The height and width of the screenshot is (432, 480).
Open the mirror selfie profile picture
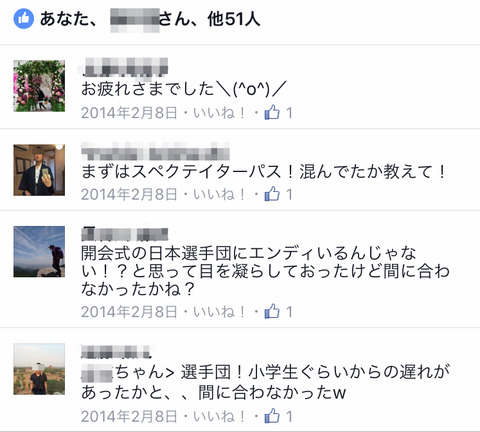tap(39, 170)
